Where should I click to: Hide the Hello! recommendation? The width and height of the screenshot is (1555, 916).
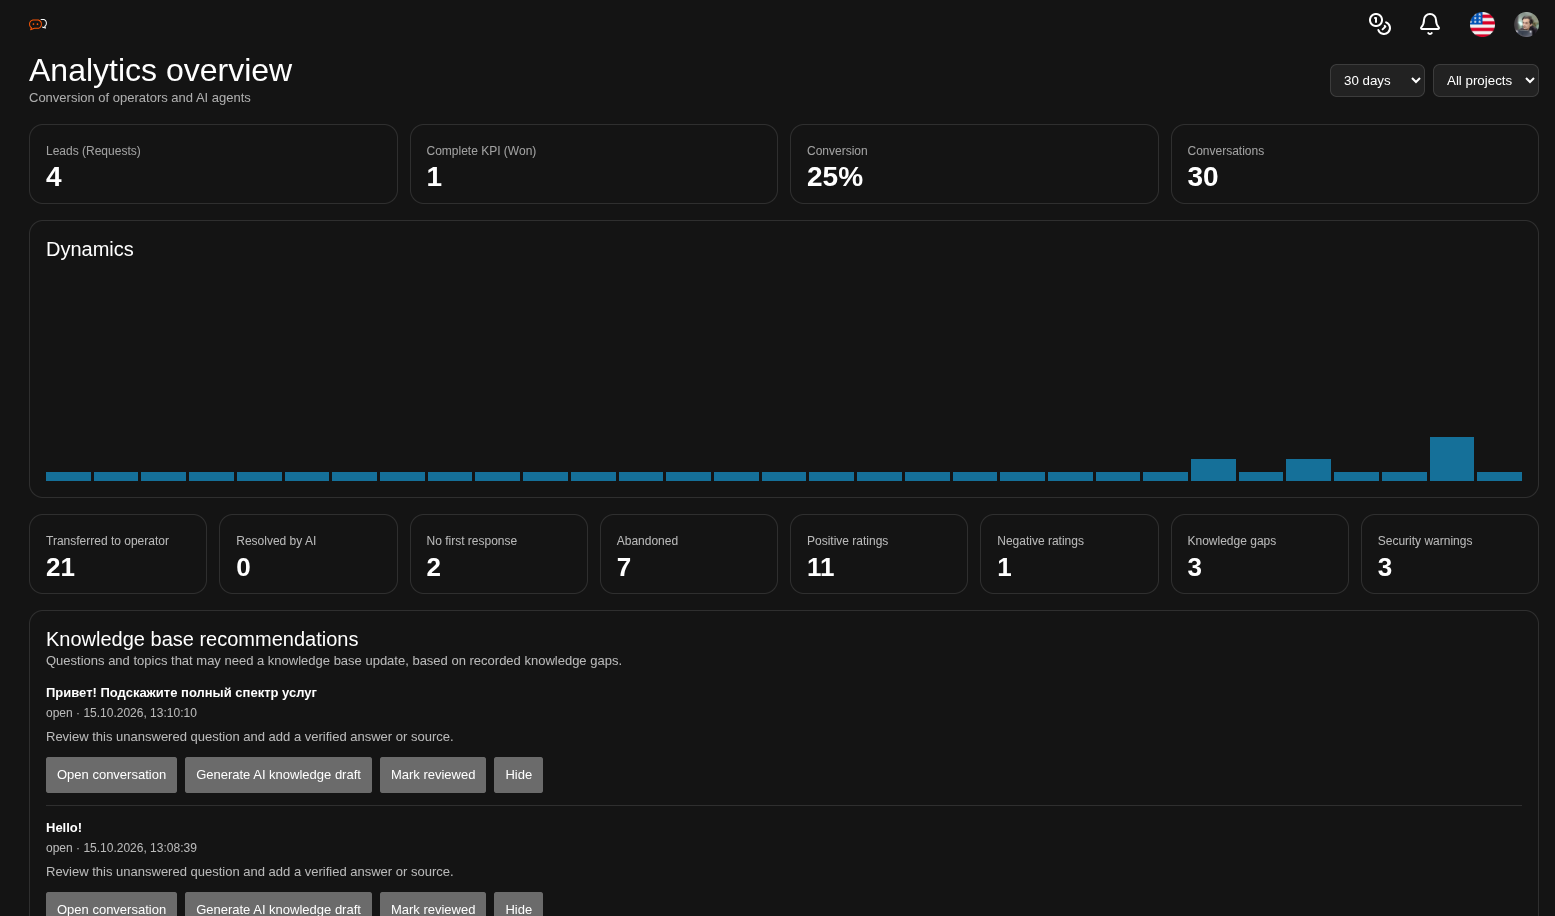[x=518, y=906]
